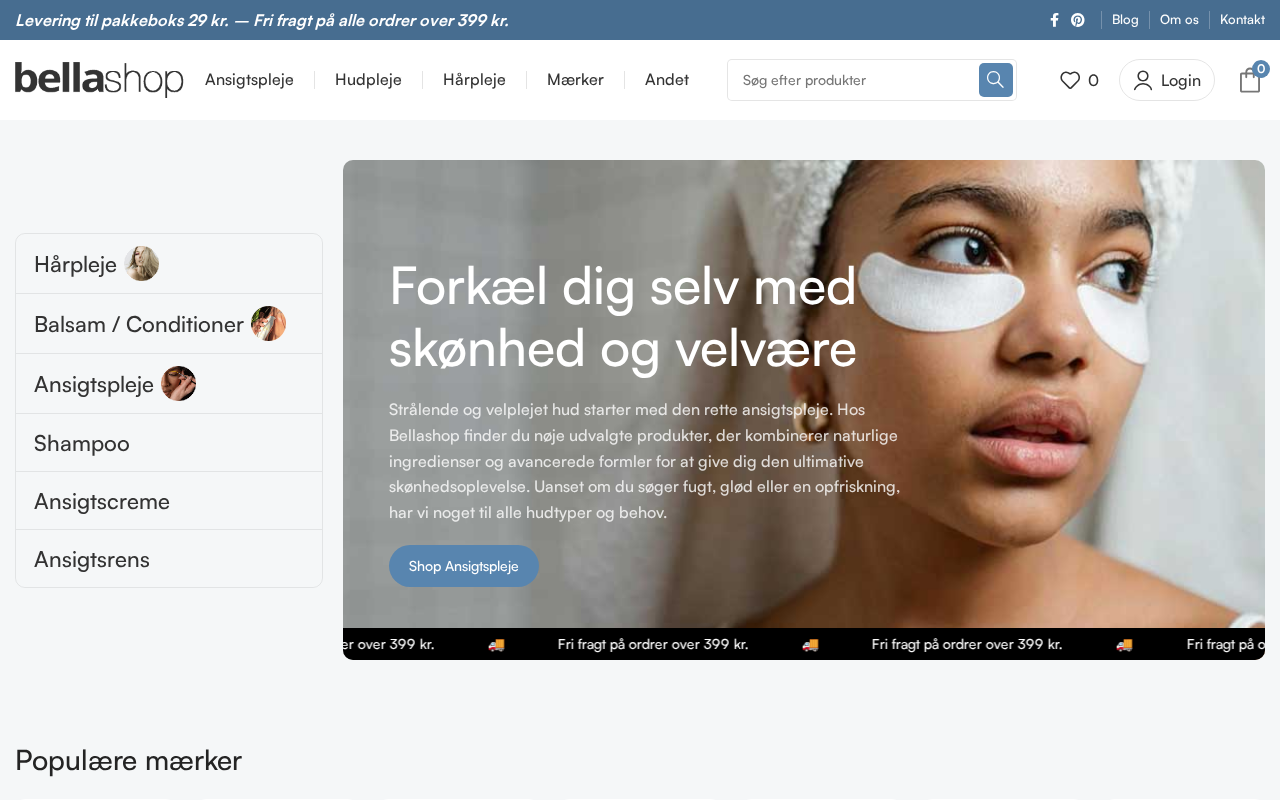The height and width of the screenshot is (800, 1280).
Task: Click the bellashop logo
Action: click(99, 79)
